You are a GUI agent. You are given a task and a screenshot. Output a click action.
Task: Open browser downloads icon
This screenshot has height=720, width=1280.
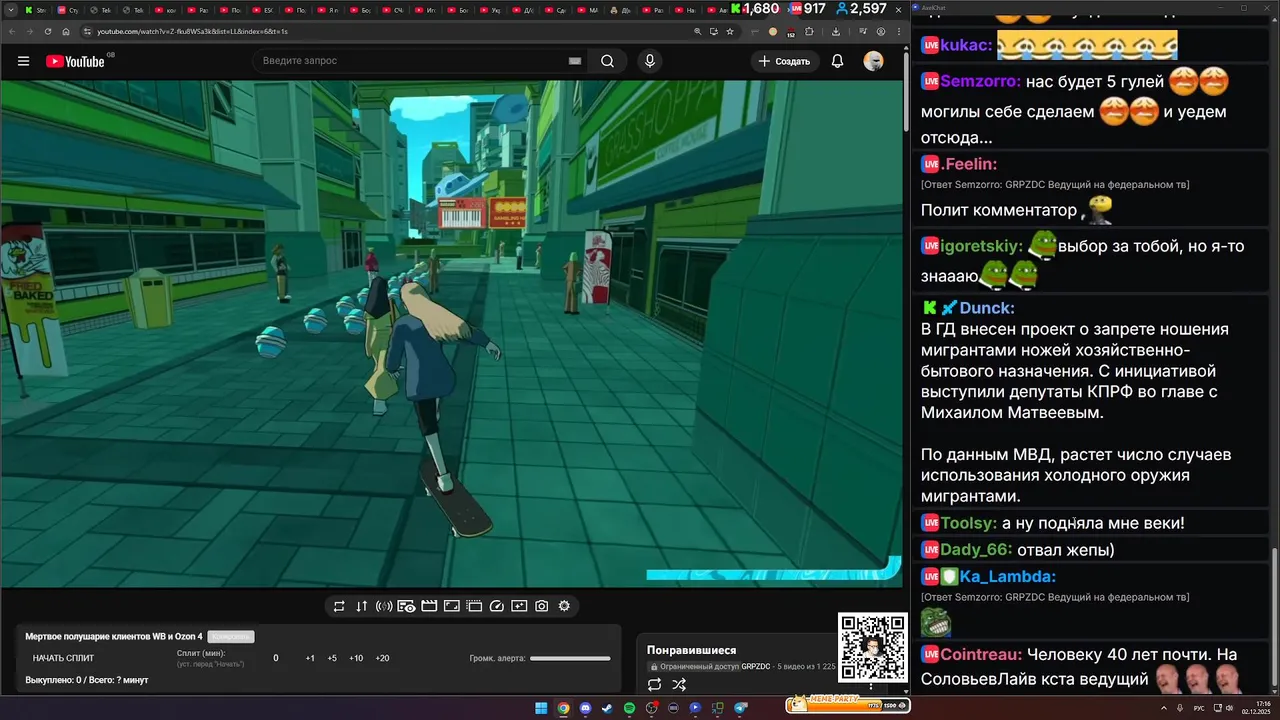pos(836,31)
